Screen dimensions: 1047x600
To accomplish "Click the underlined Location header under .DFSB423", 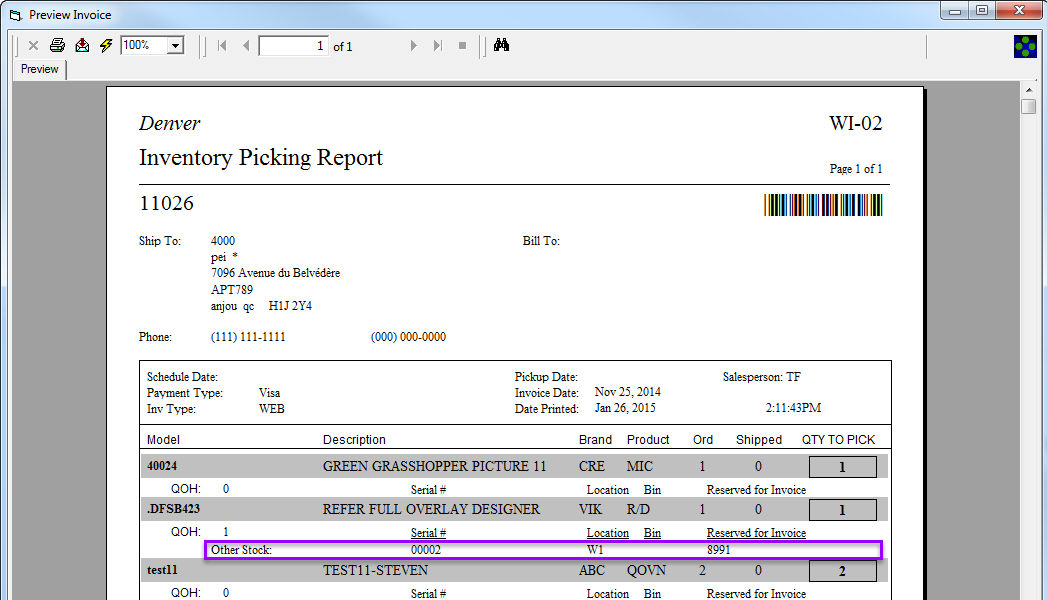I will 608,533.
